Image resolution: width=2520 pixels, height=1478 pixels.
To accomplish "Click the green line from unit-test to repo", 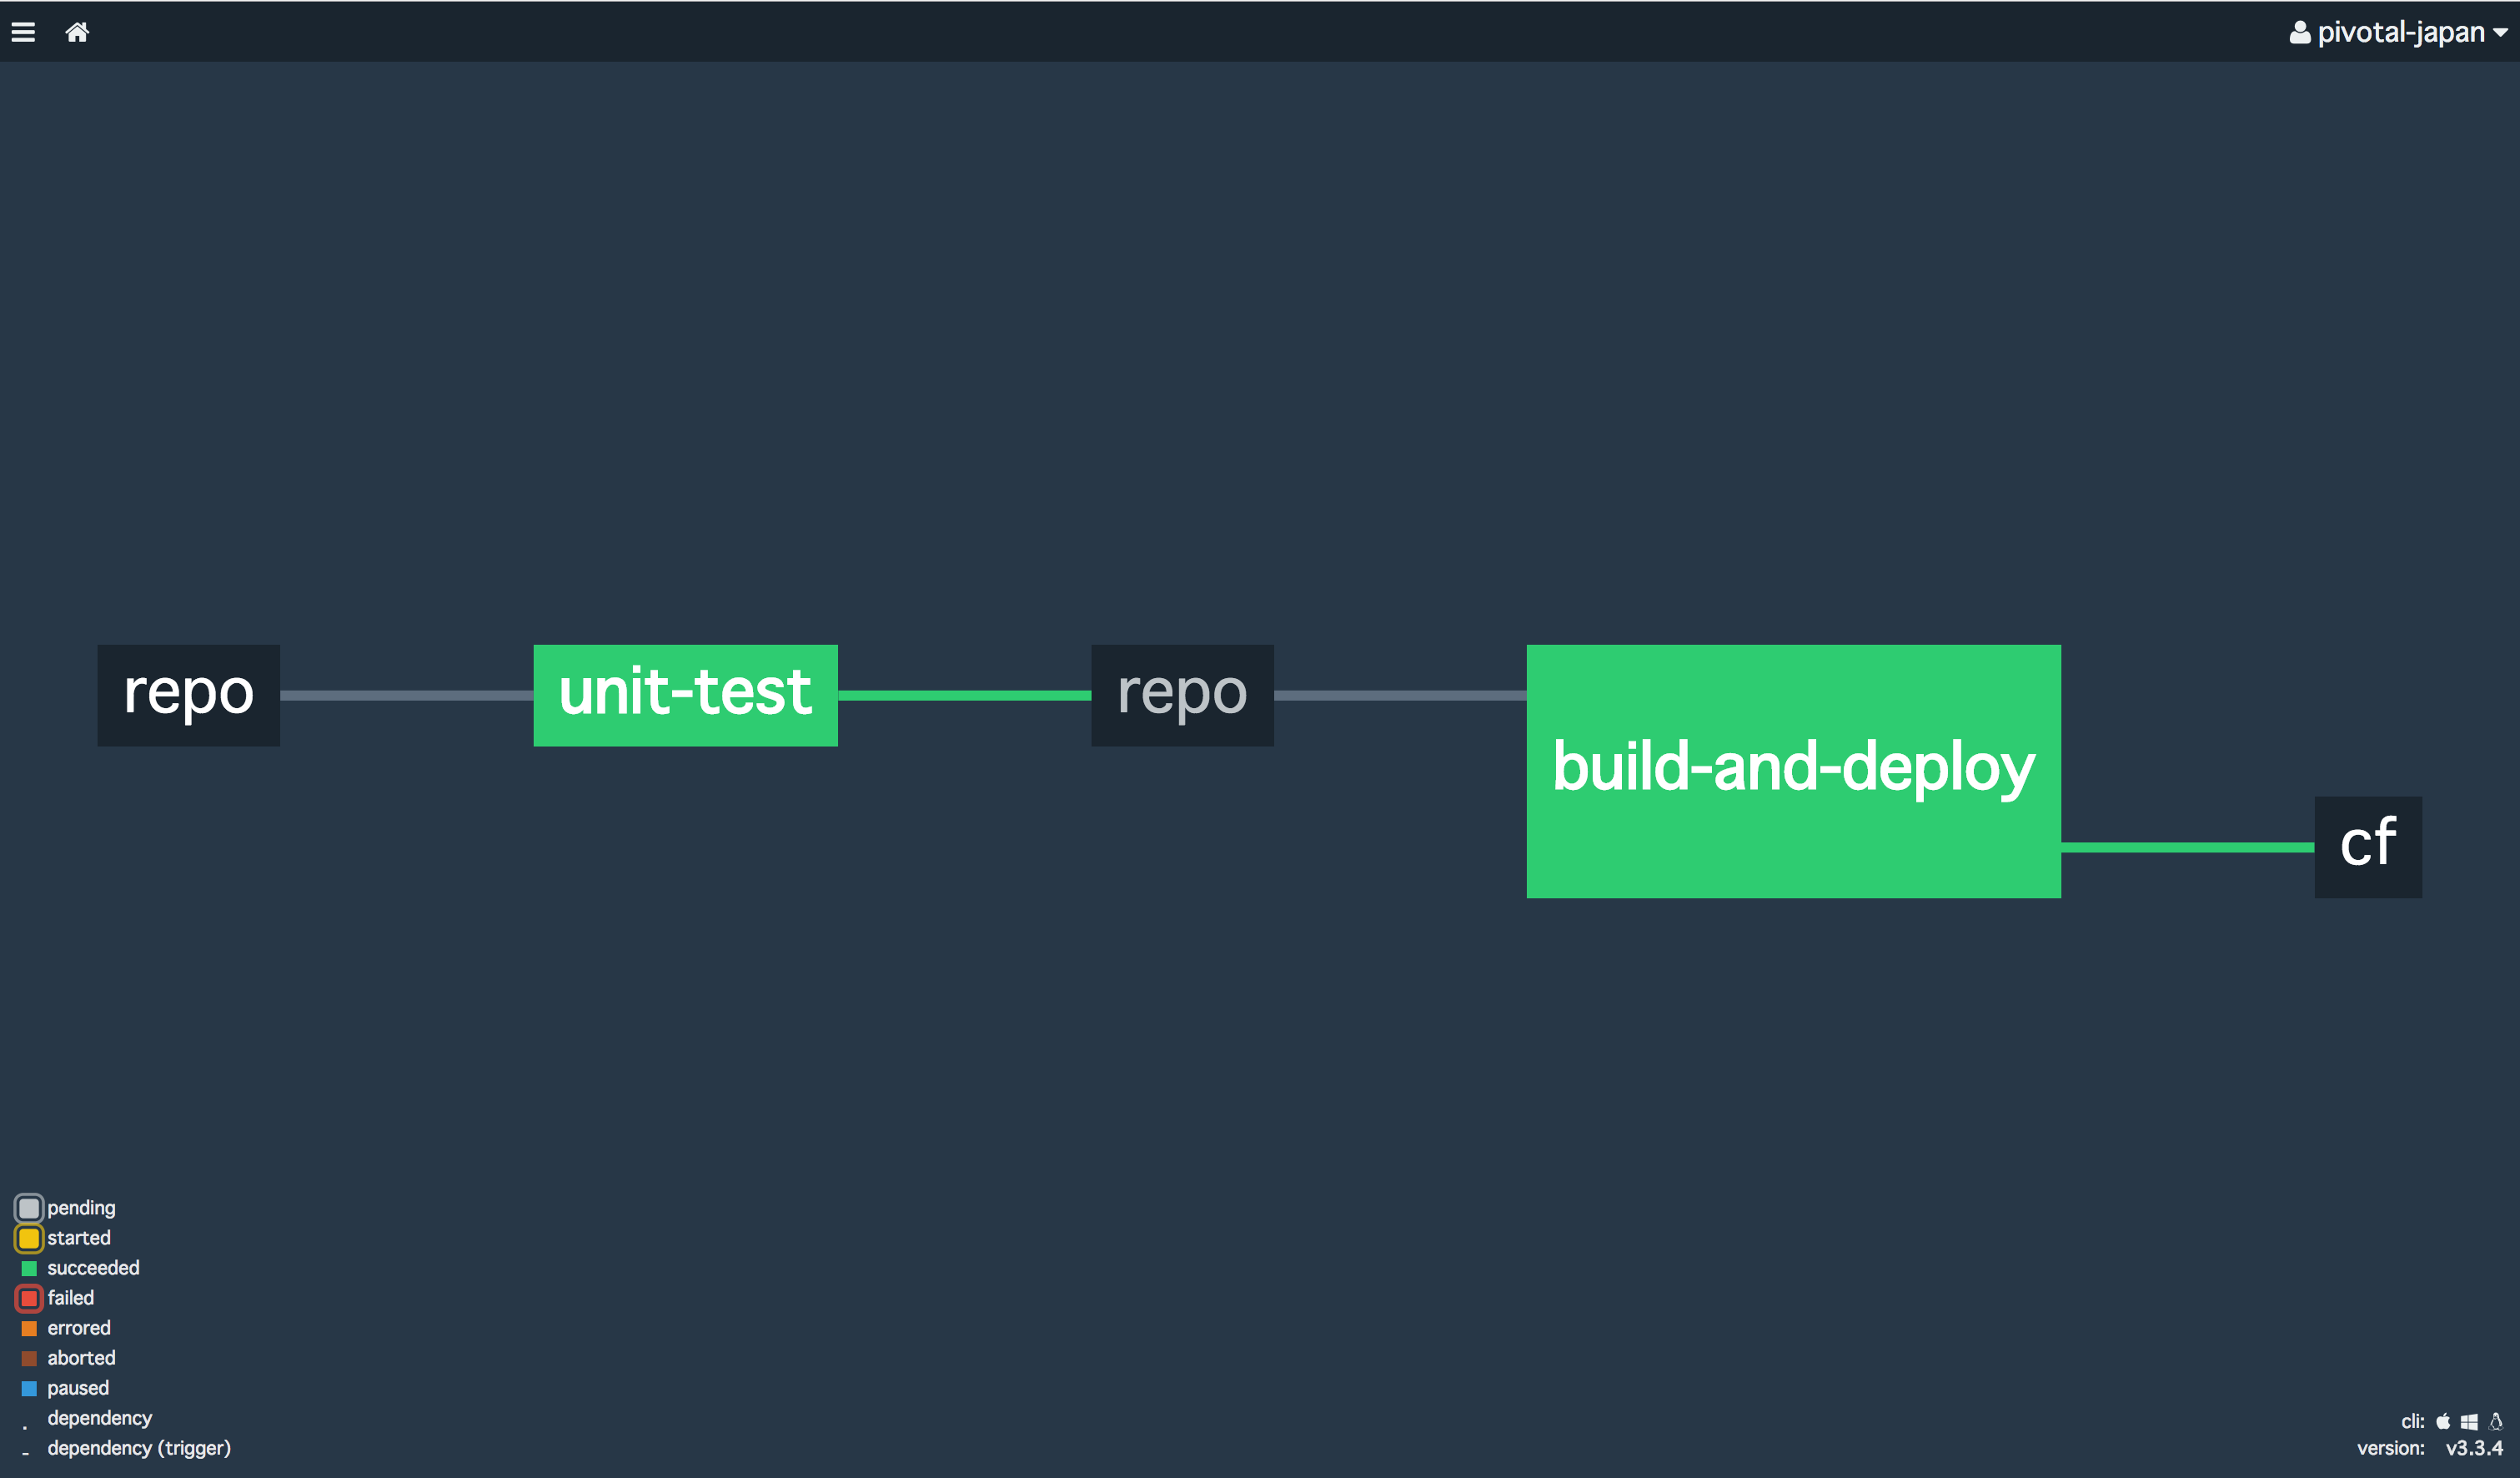I will (x=964, y=695).
